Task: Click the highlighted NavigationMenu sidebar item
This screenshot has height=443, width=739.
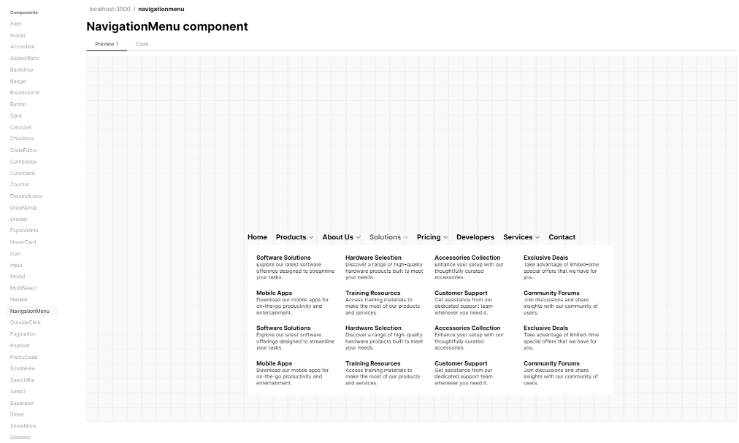Action: [x=30, y=311]
